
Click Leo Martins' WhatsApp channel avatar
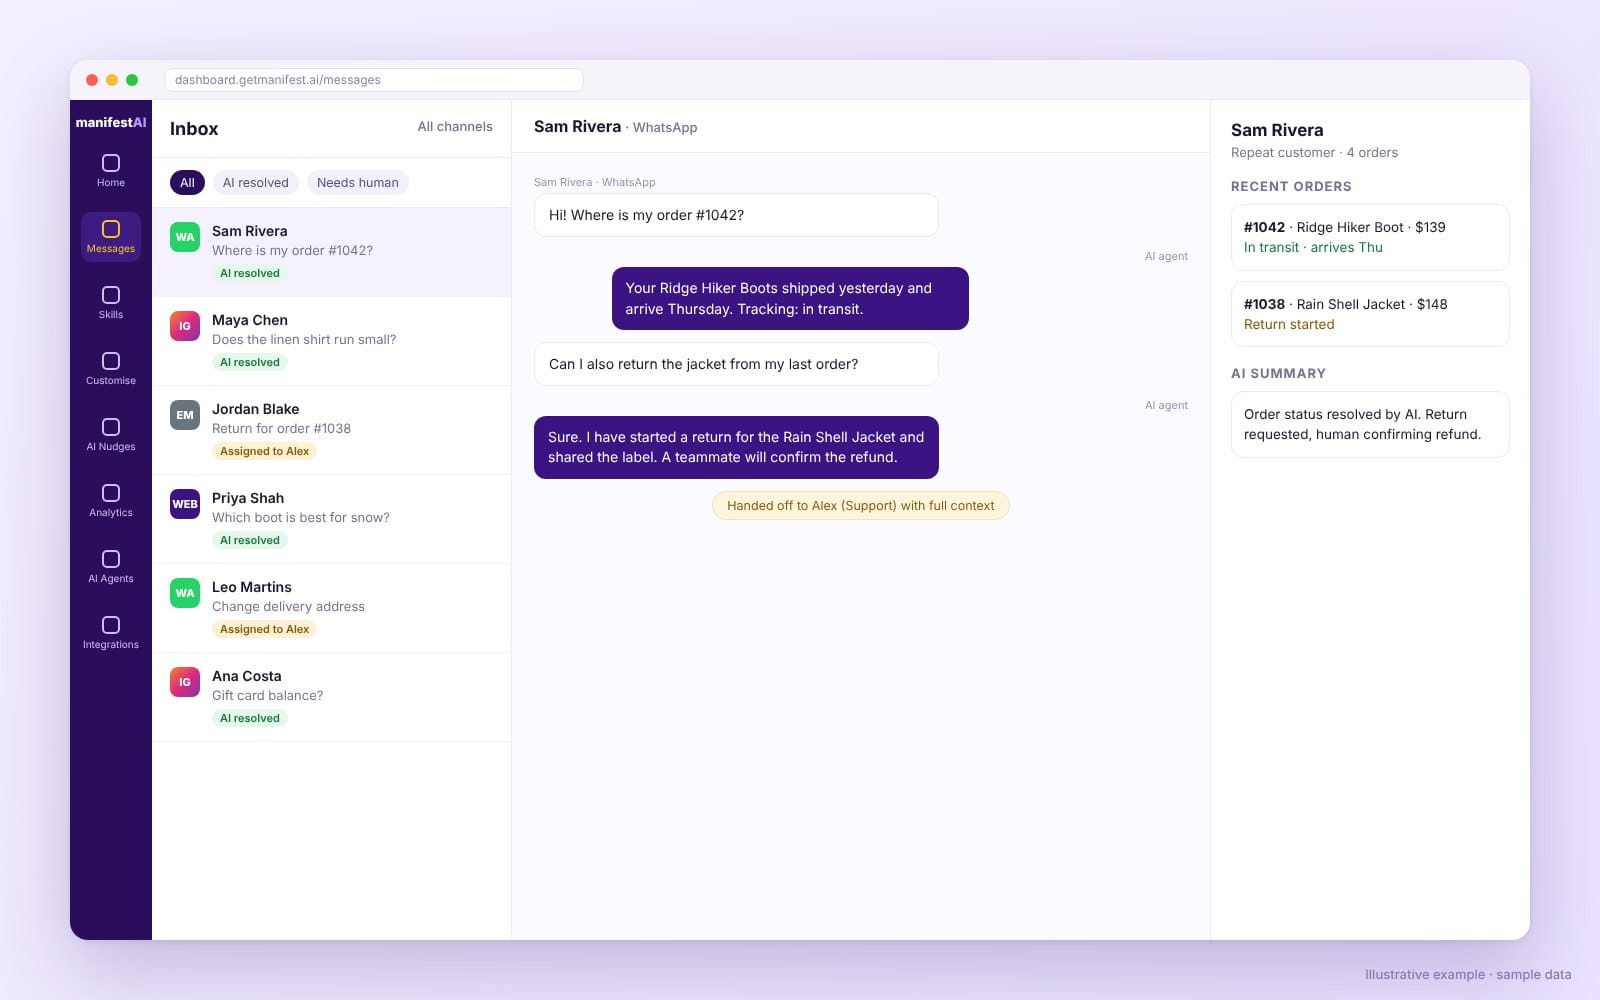click(x=185, y=593)
